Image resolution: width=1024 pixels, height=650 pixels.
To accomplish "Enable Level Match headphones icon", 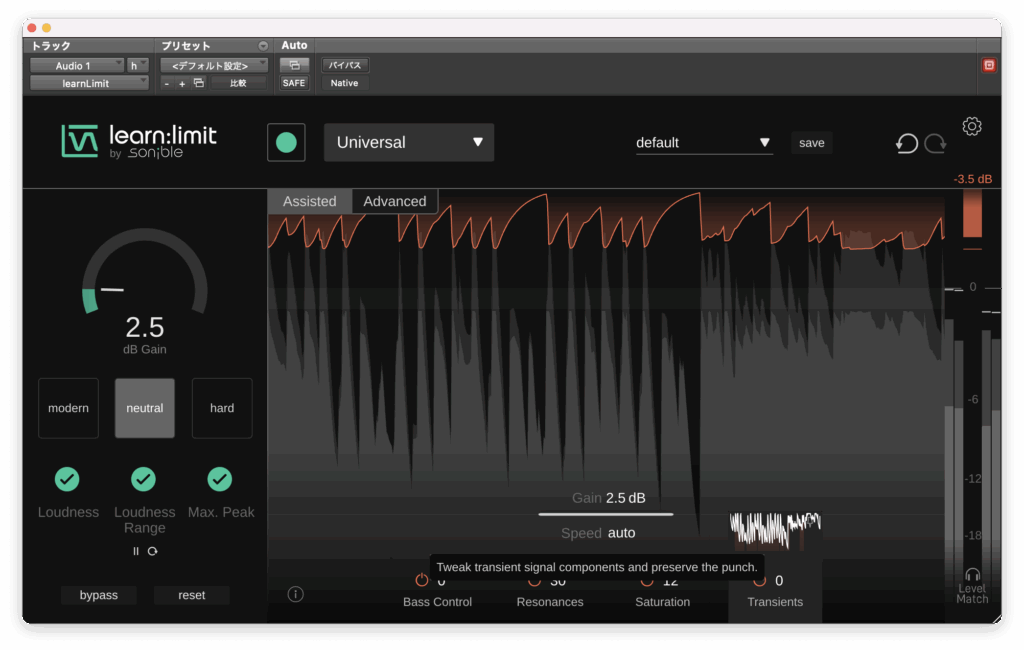I will pos(972,575).
